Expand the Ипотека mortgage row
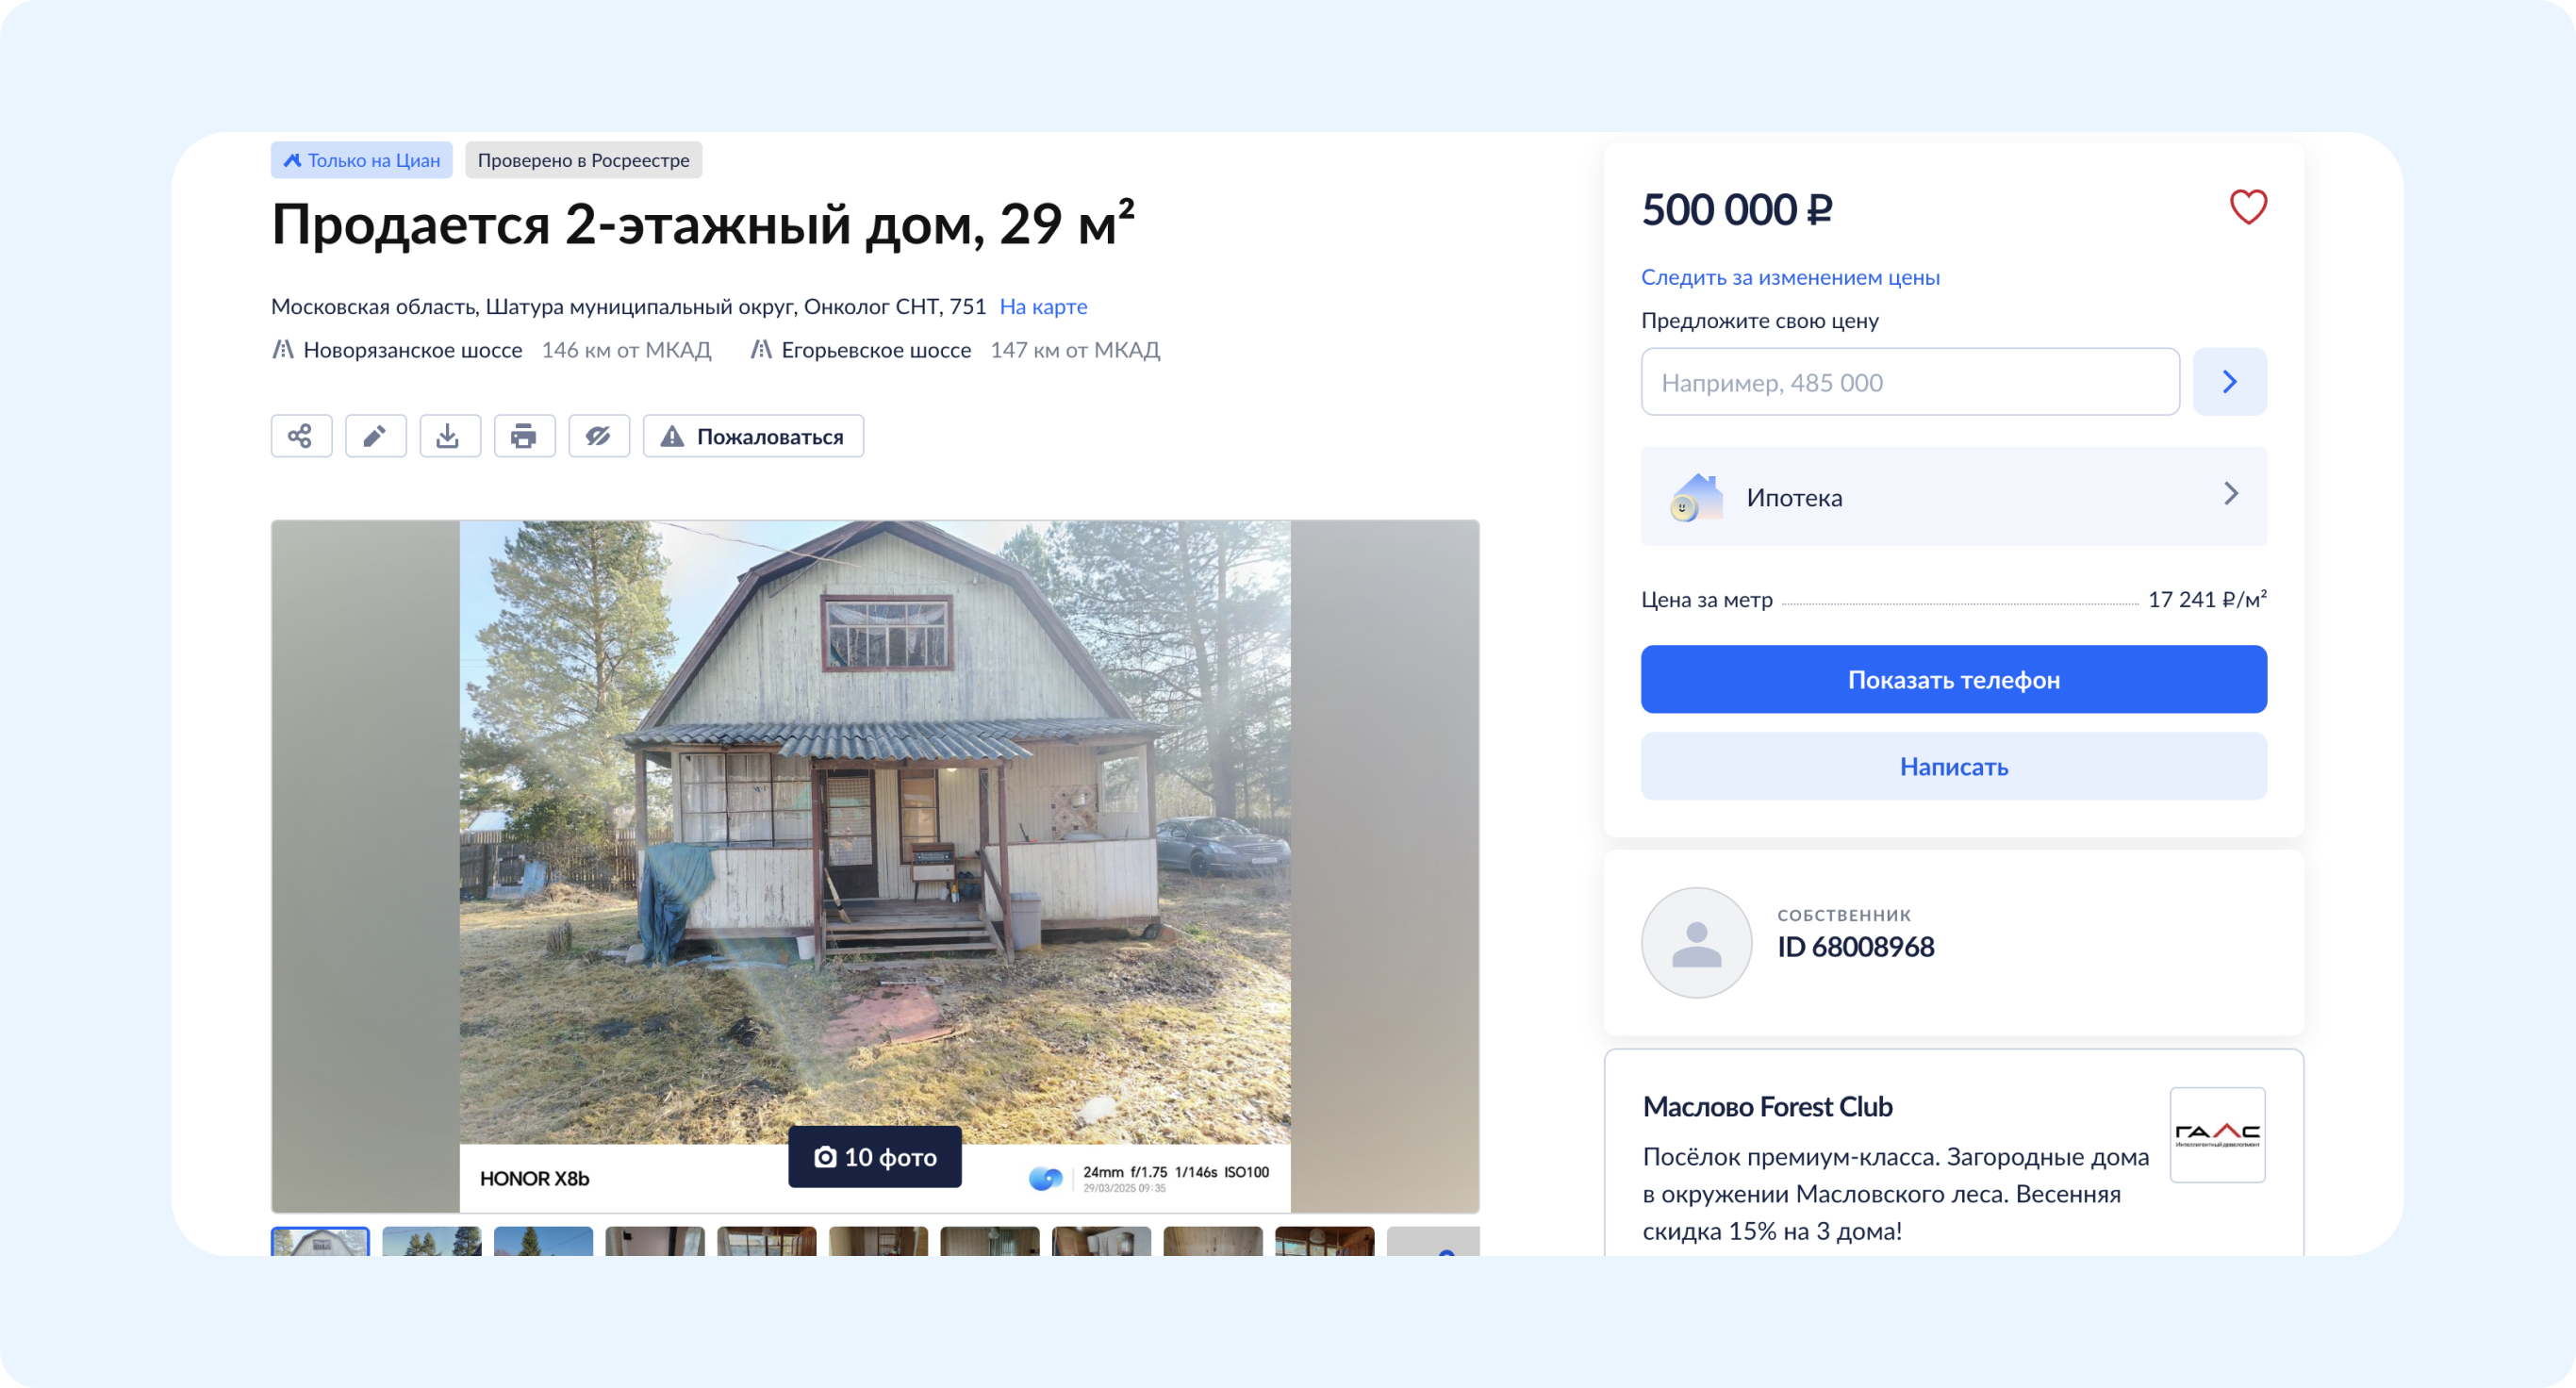The width and height of the screenshot is (2576, 1388). pyautogui.click(x=1953, y=496)
